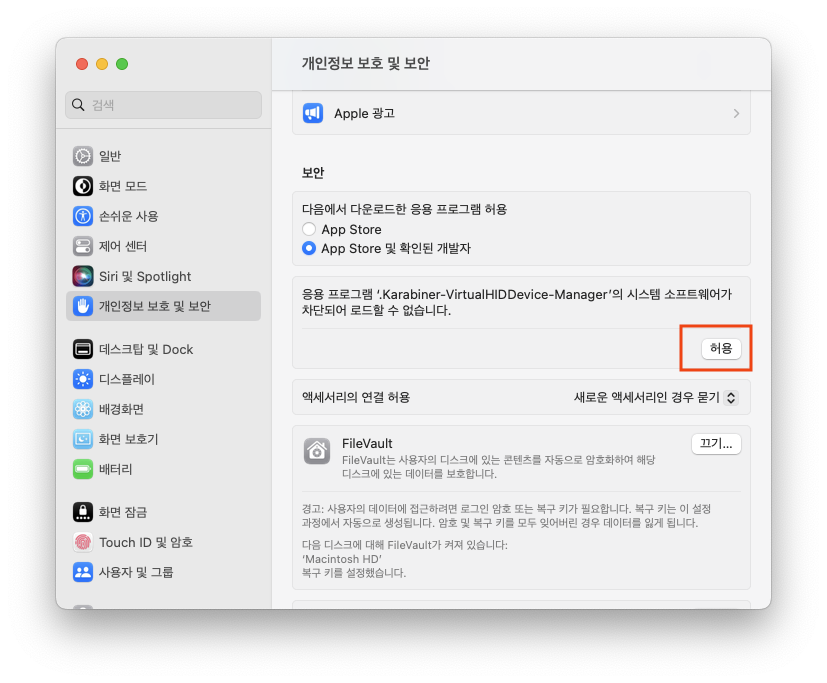Click the 손쉬운 사용 accessibility icon
This screenshot has width=827, height=683.
(x=83, y=216)
